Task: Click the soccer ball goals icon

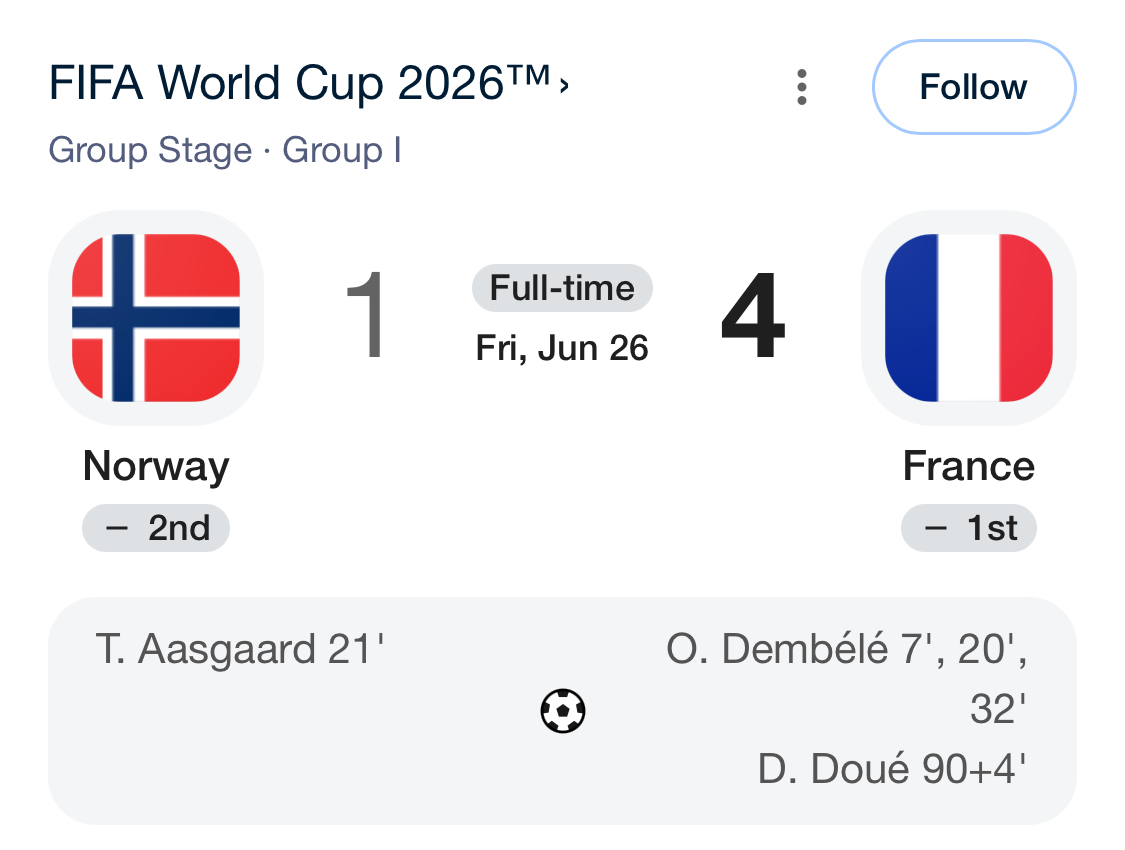Action: click(x=562, y=711)
